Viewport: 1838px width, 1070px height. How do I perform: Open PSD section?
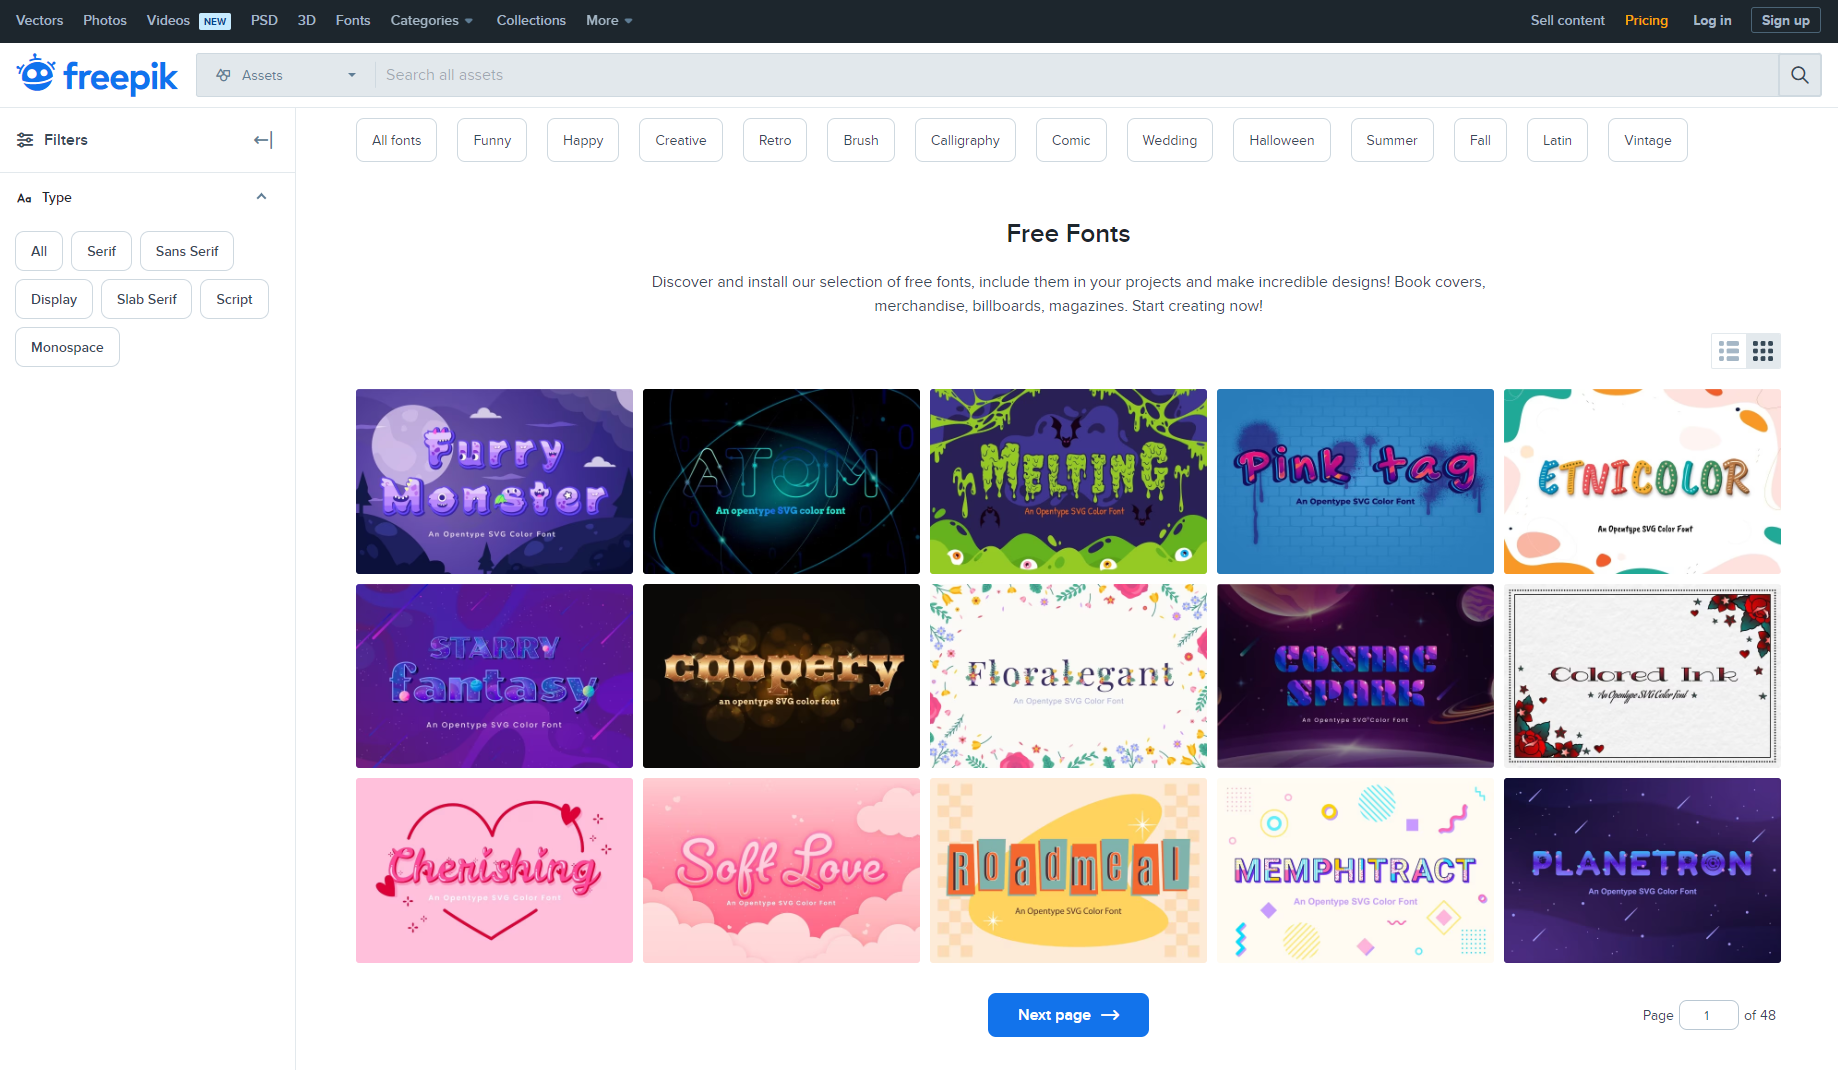(x=264, y=20)
